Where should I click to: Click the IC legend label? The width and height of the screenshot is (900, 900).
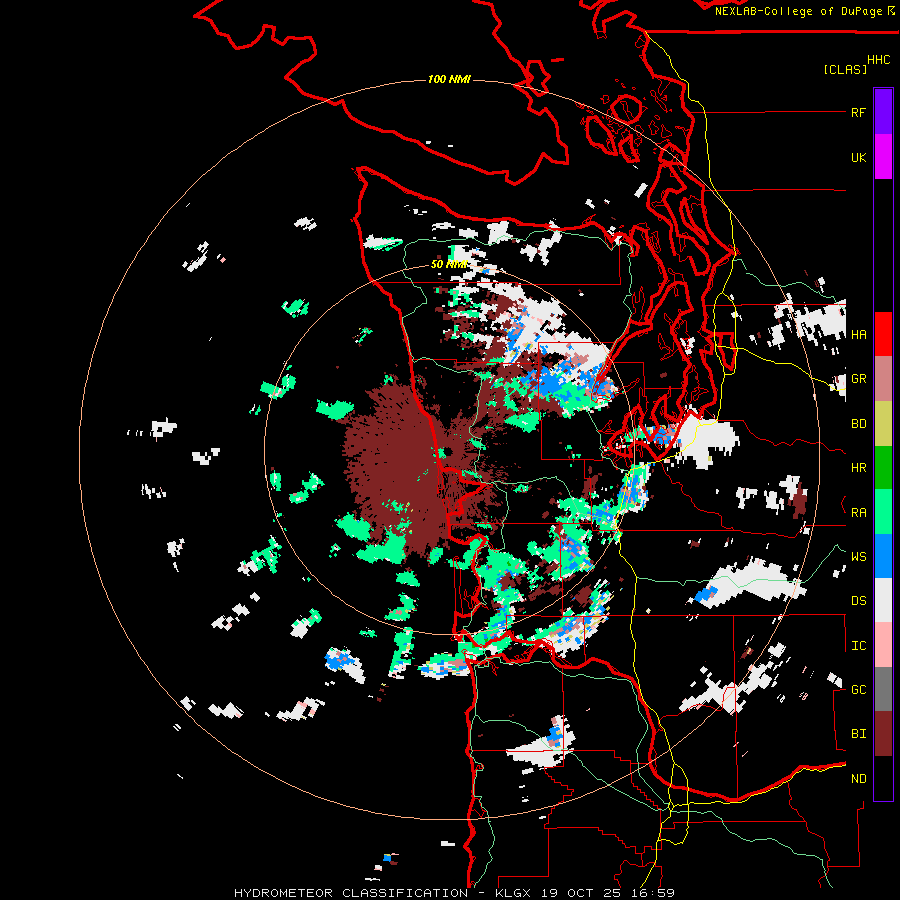coord(858,646)
